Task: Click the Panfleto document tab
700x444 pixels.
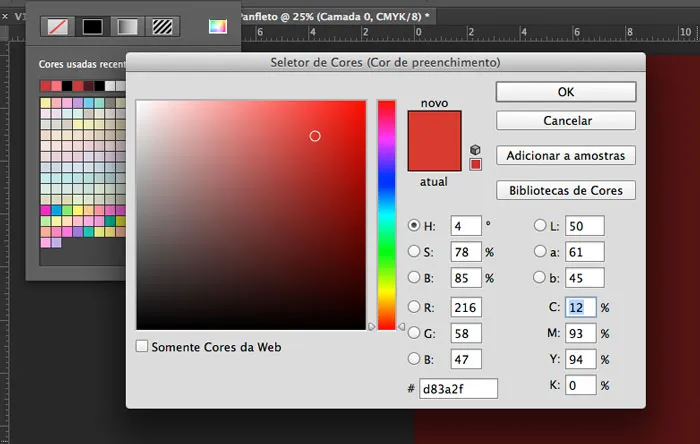Action: tap(337, 17)
